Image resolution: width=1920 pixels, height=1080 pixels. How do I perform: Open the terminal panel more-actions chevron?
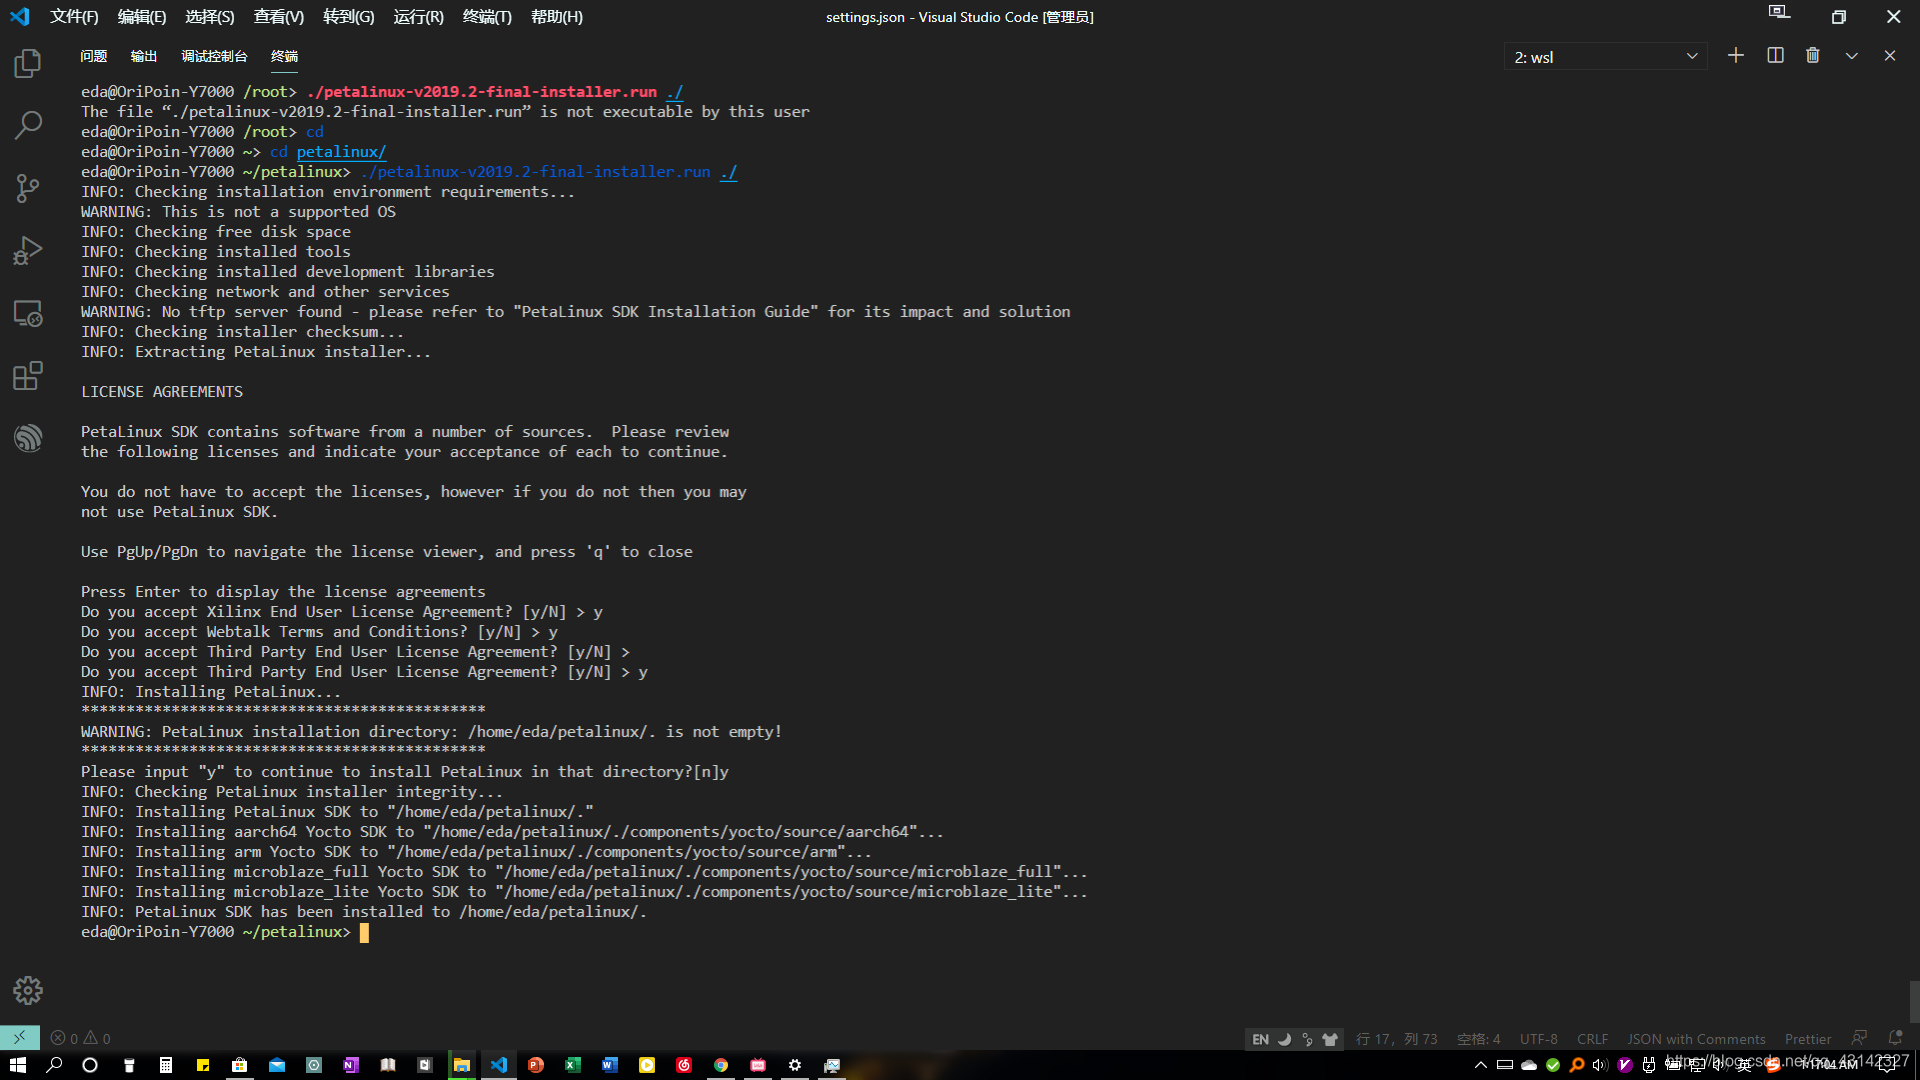pyautogui.click(x=1852, y=56)
